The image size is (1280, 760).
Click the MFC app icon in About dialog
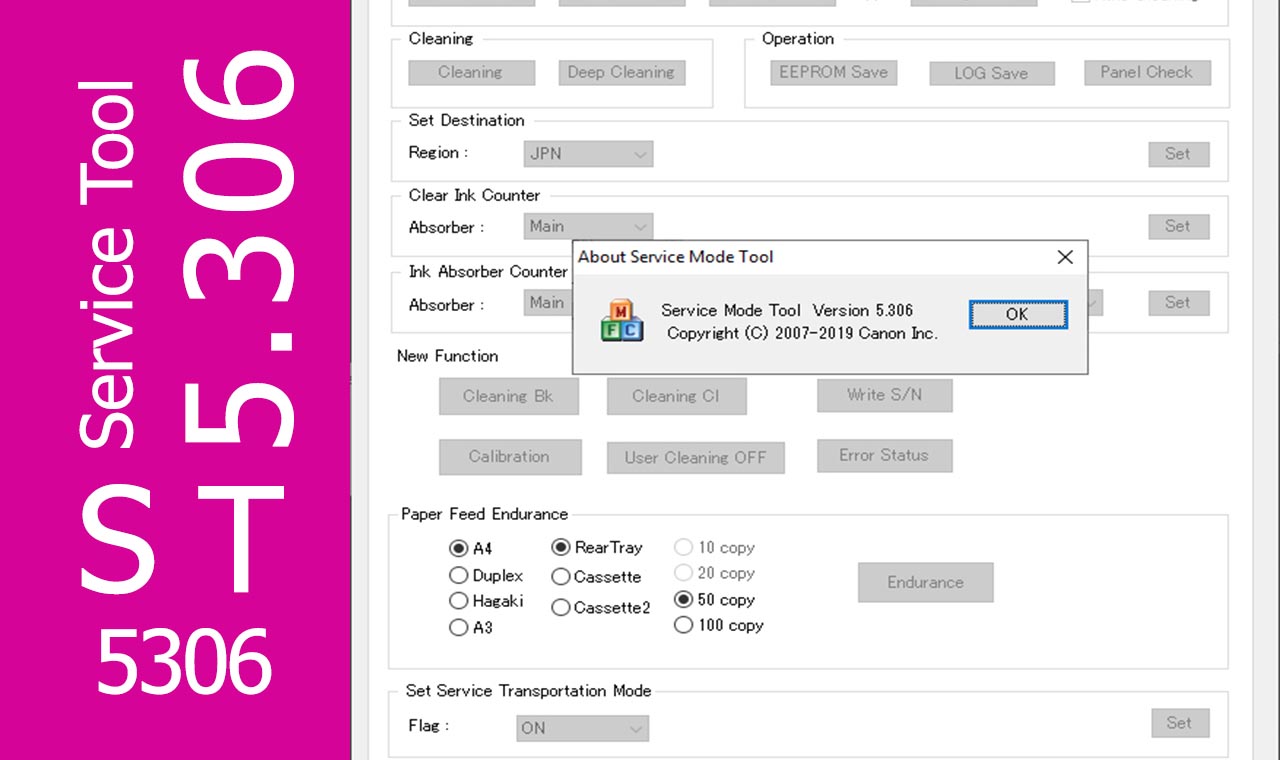pos(621,321)
